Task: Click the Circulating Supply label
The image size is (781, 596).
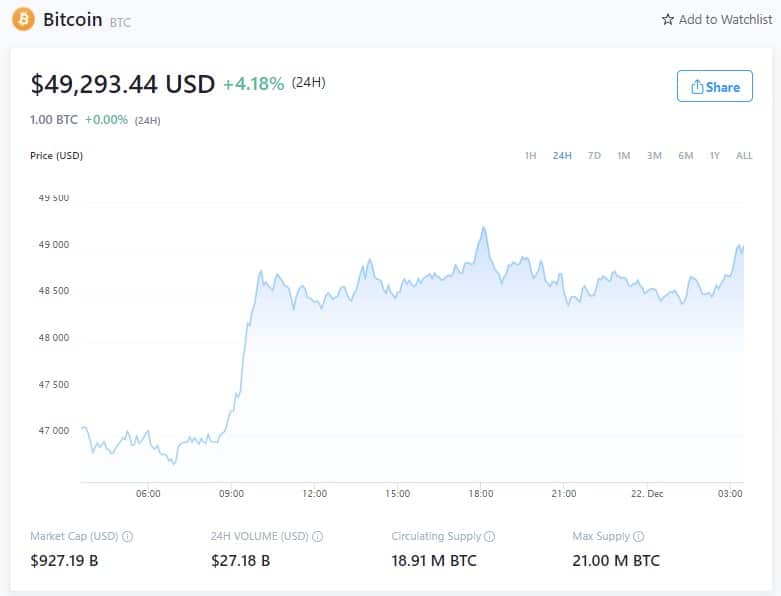Action: pyautogui.click(x=436, y=536)
